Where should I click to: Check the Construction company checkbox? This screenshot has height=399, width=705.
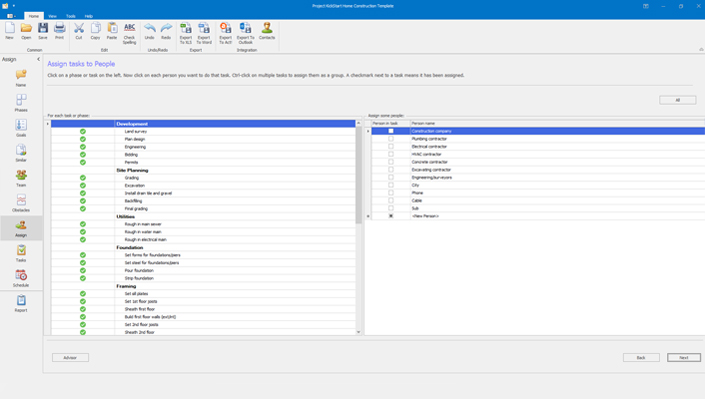[391, 131]
